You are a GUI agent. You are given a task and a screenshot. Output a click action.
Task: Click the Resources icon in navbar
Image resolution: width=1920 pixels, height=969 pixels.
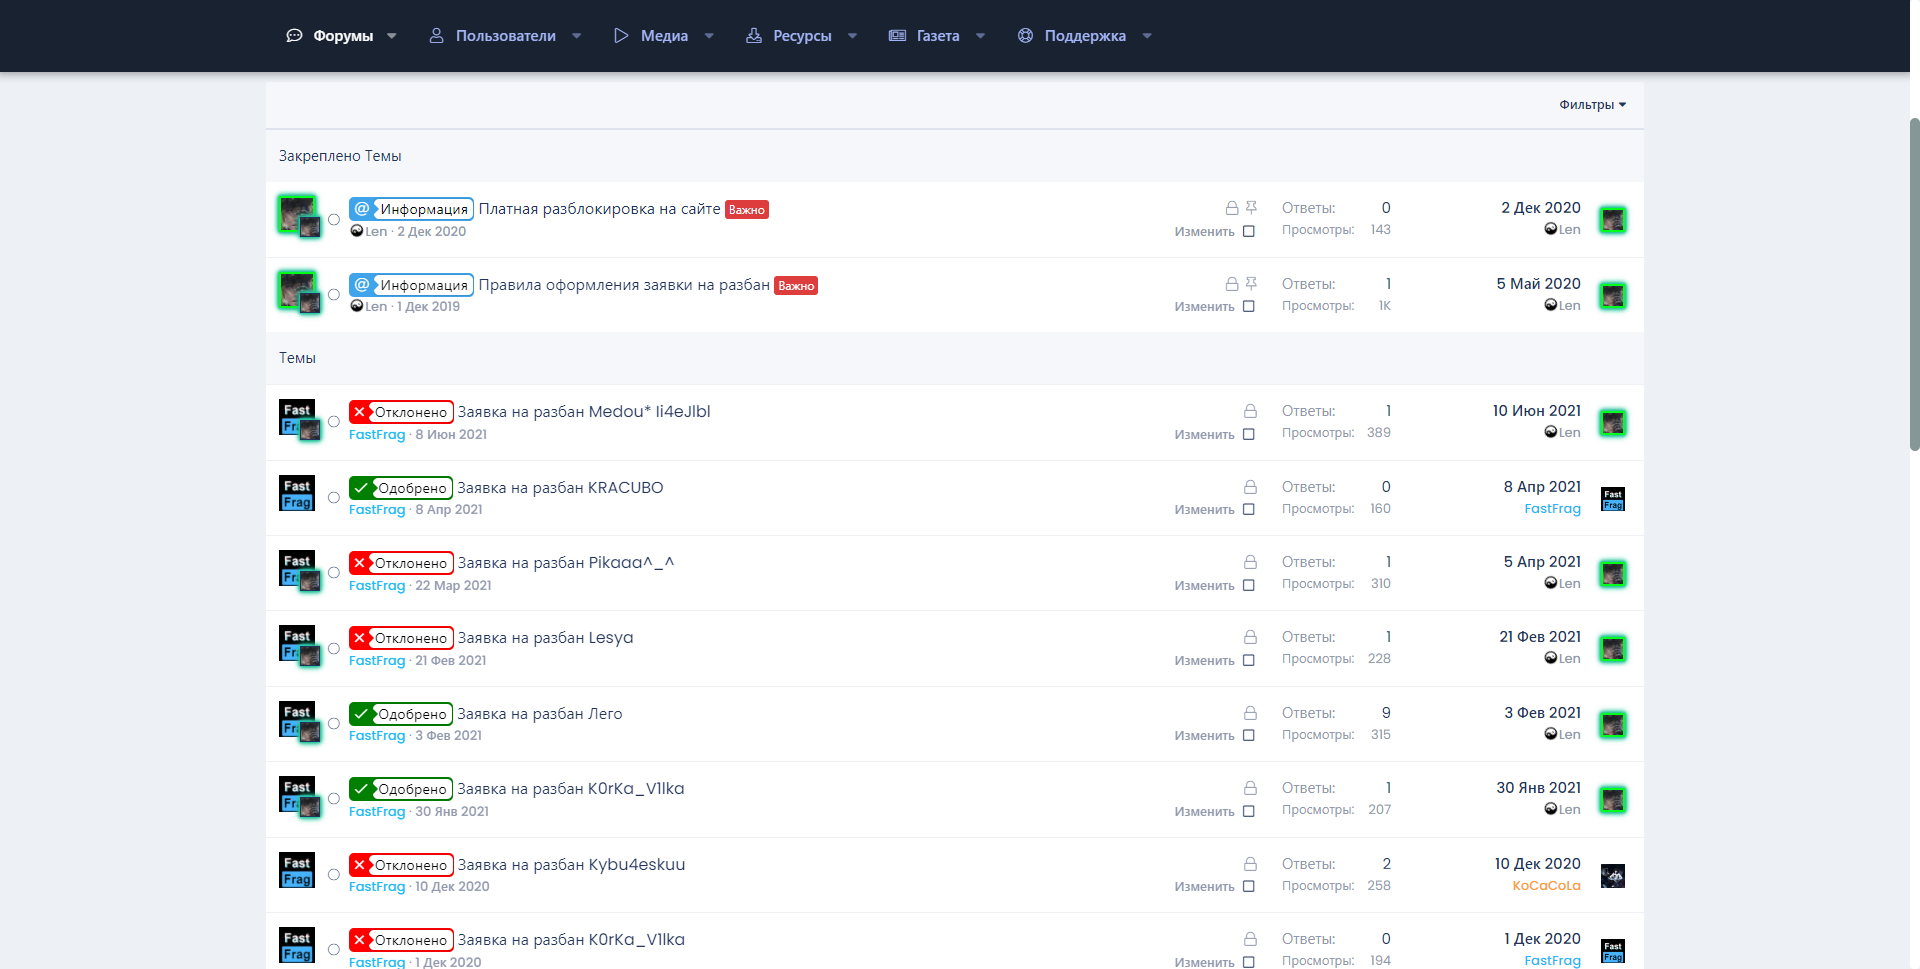(x=754, y=36)
